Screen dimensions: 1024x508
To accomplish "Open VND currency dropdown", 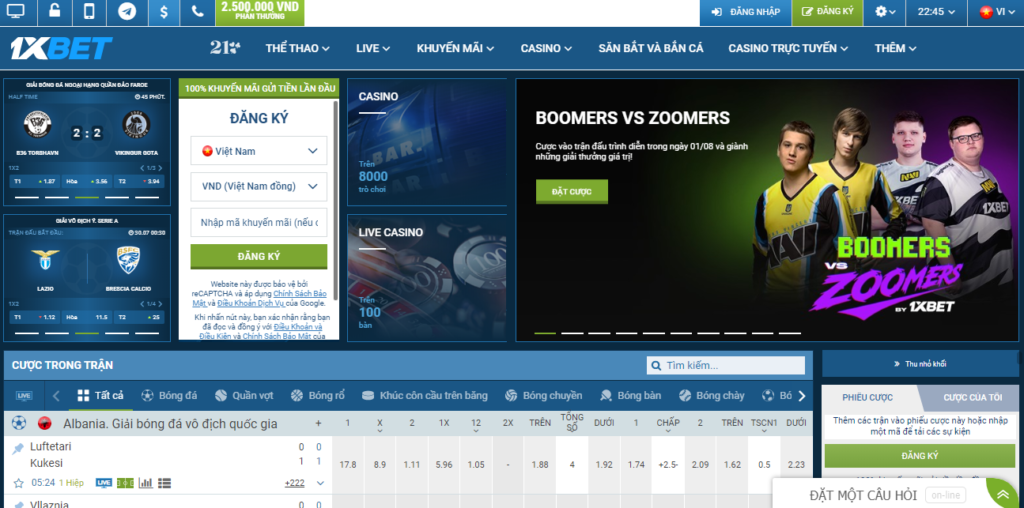I will tap(259, 187).
